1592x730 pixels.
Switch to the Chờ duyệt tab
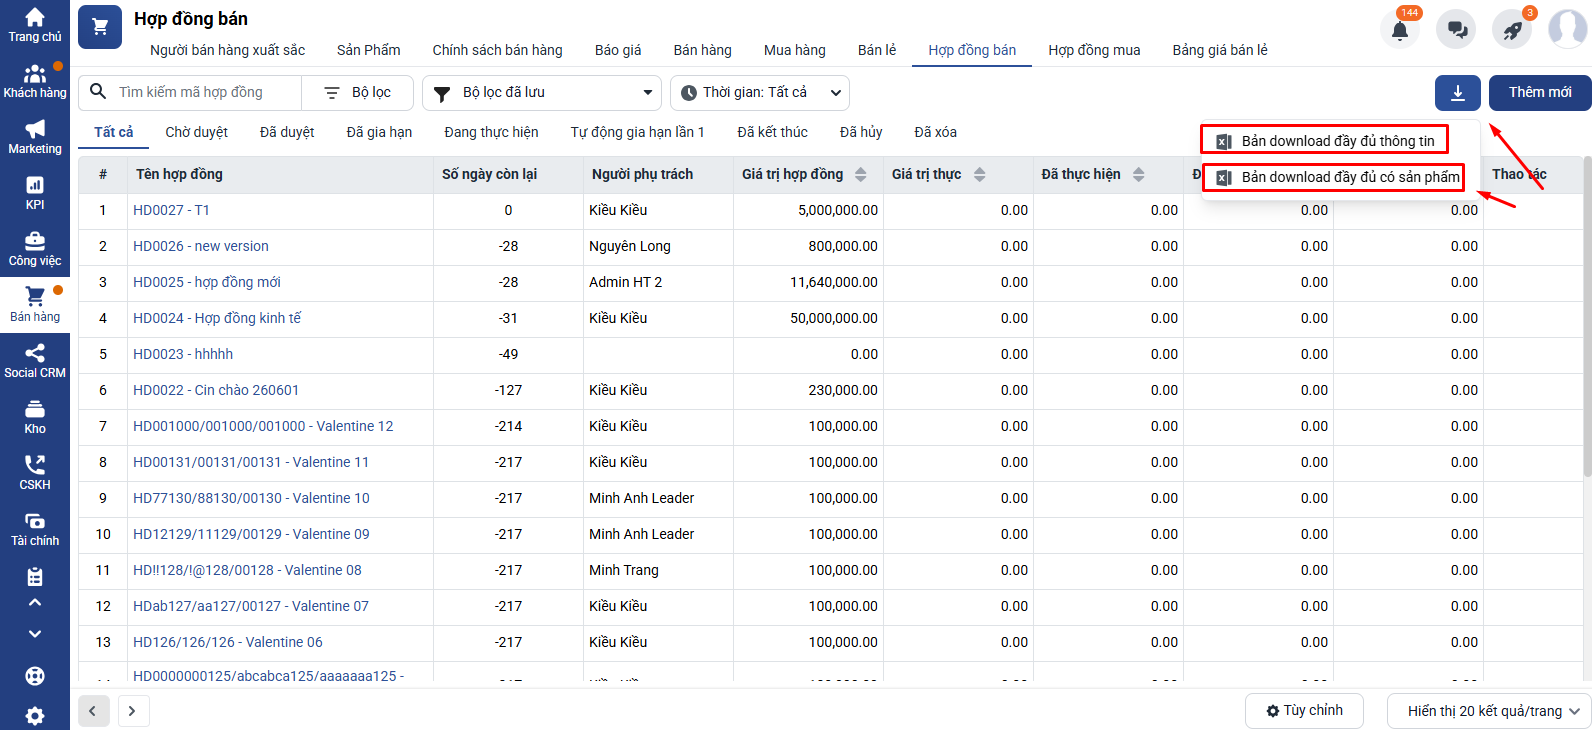coord(196,132)
